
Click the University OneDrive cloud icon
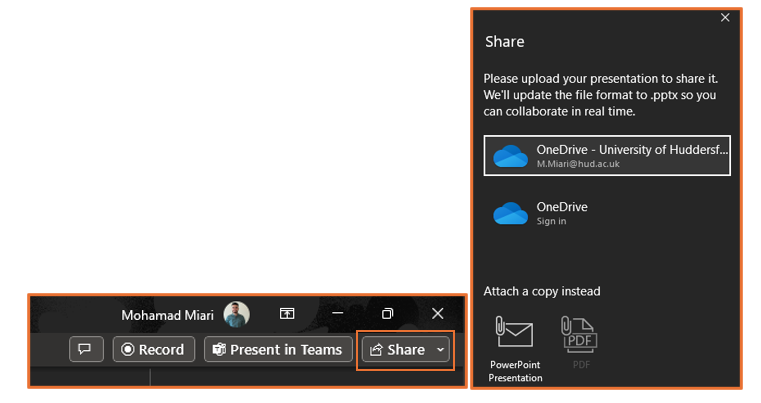[x=510, y=156]
